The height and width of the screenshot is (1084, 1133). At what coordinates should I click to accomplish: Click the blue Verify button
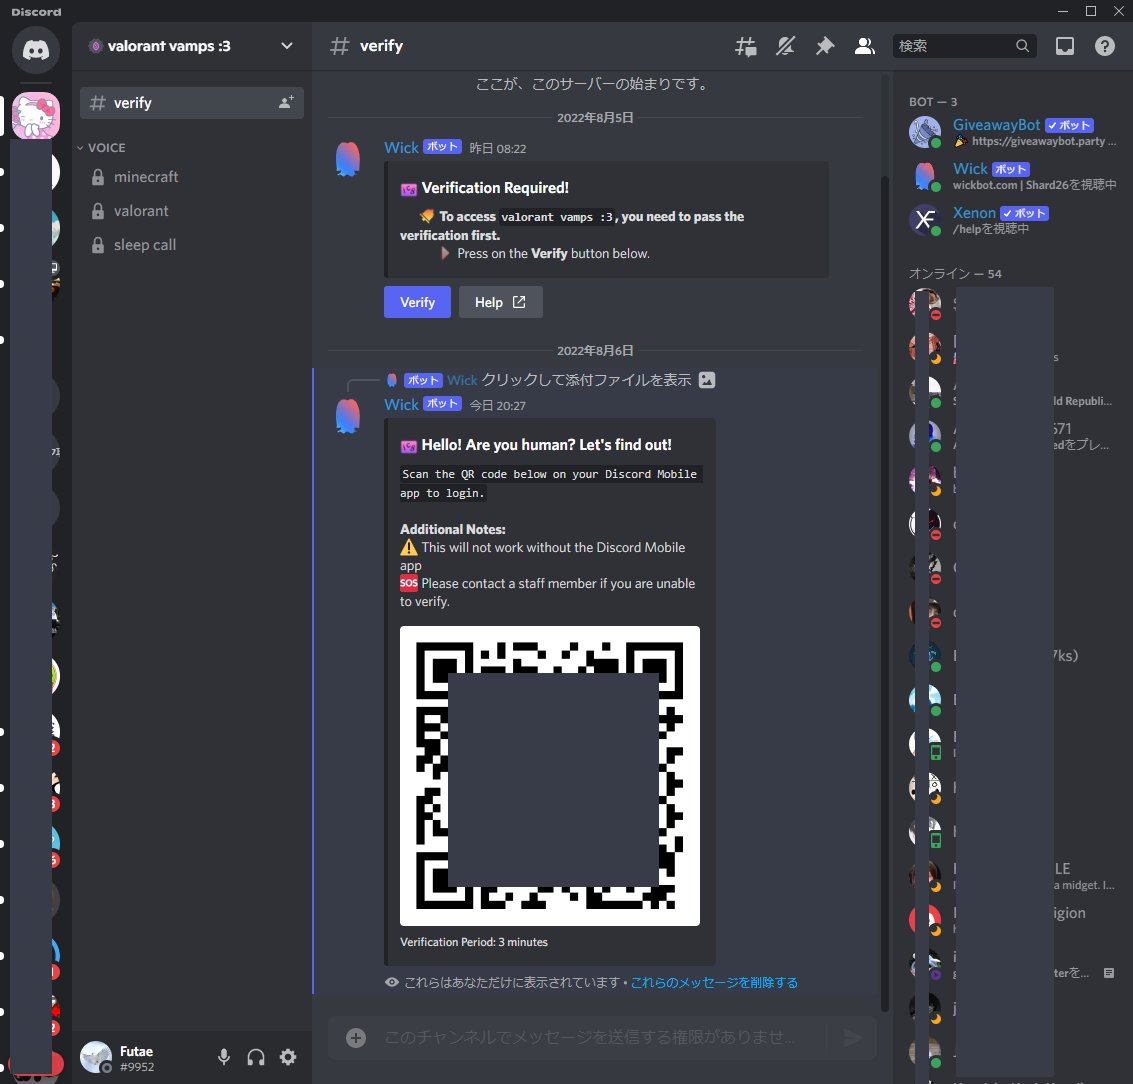(417, 302)
